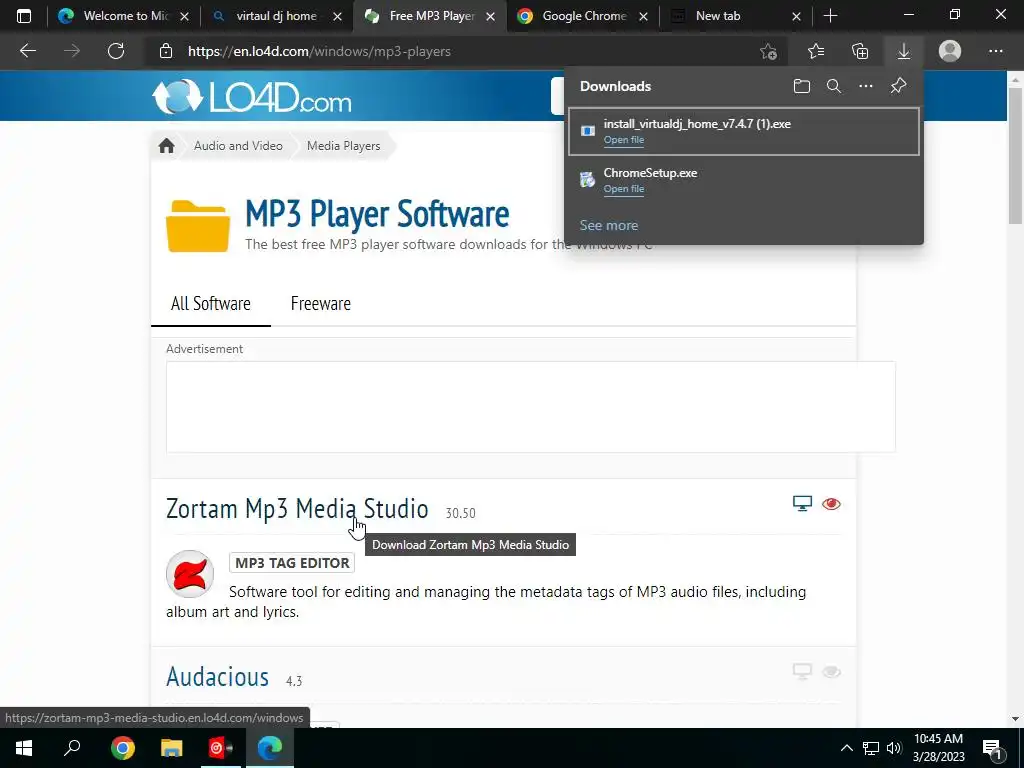Click the browser back arrow

click(x=27, y=51)
